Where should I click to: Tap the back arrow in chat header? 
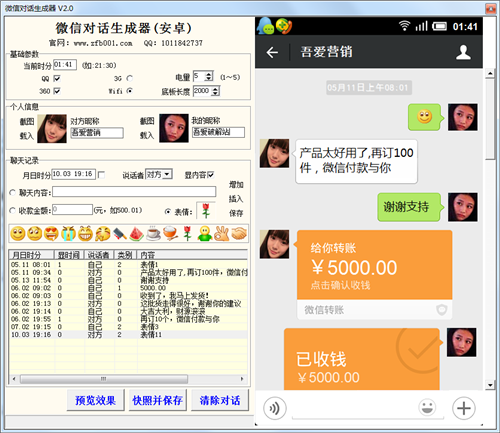272,52
